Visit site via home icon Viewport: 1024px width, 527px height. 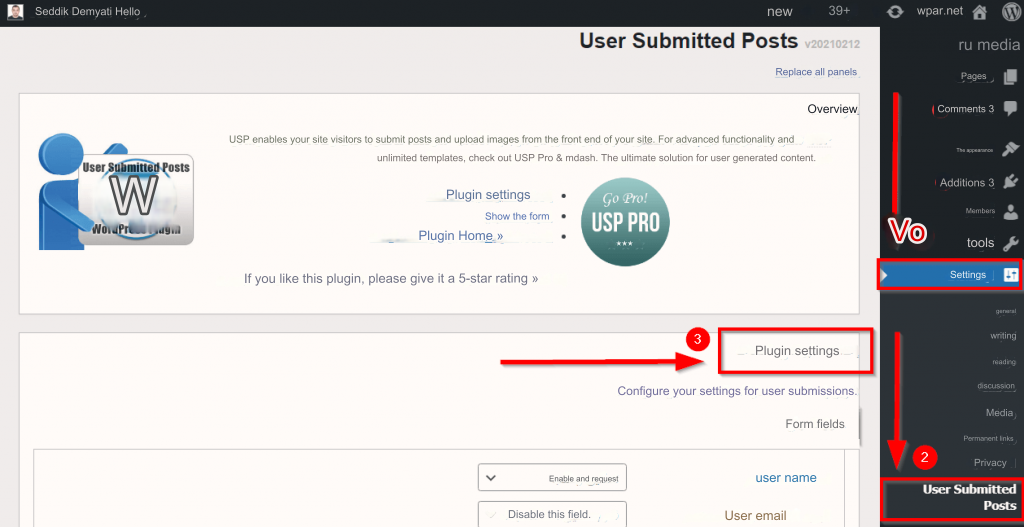click(x=979, y=12)
